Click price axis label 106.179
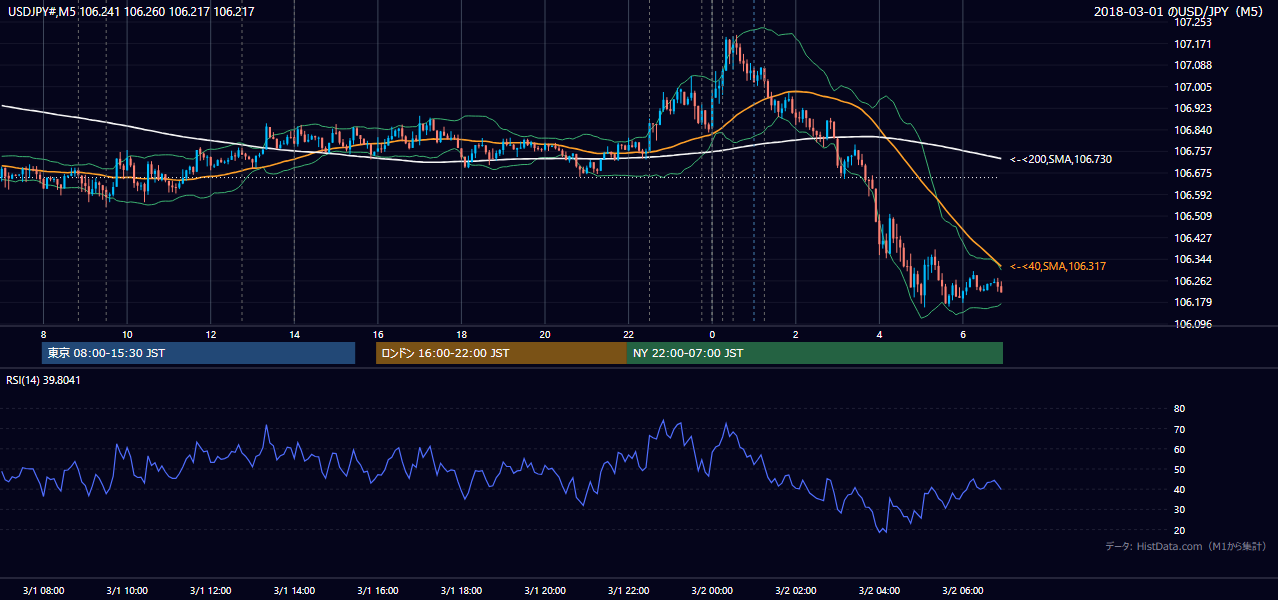 point(1193,302)
